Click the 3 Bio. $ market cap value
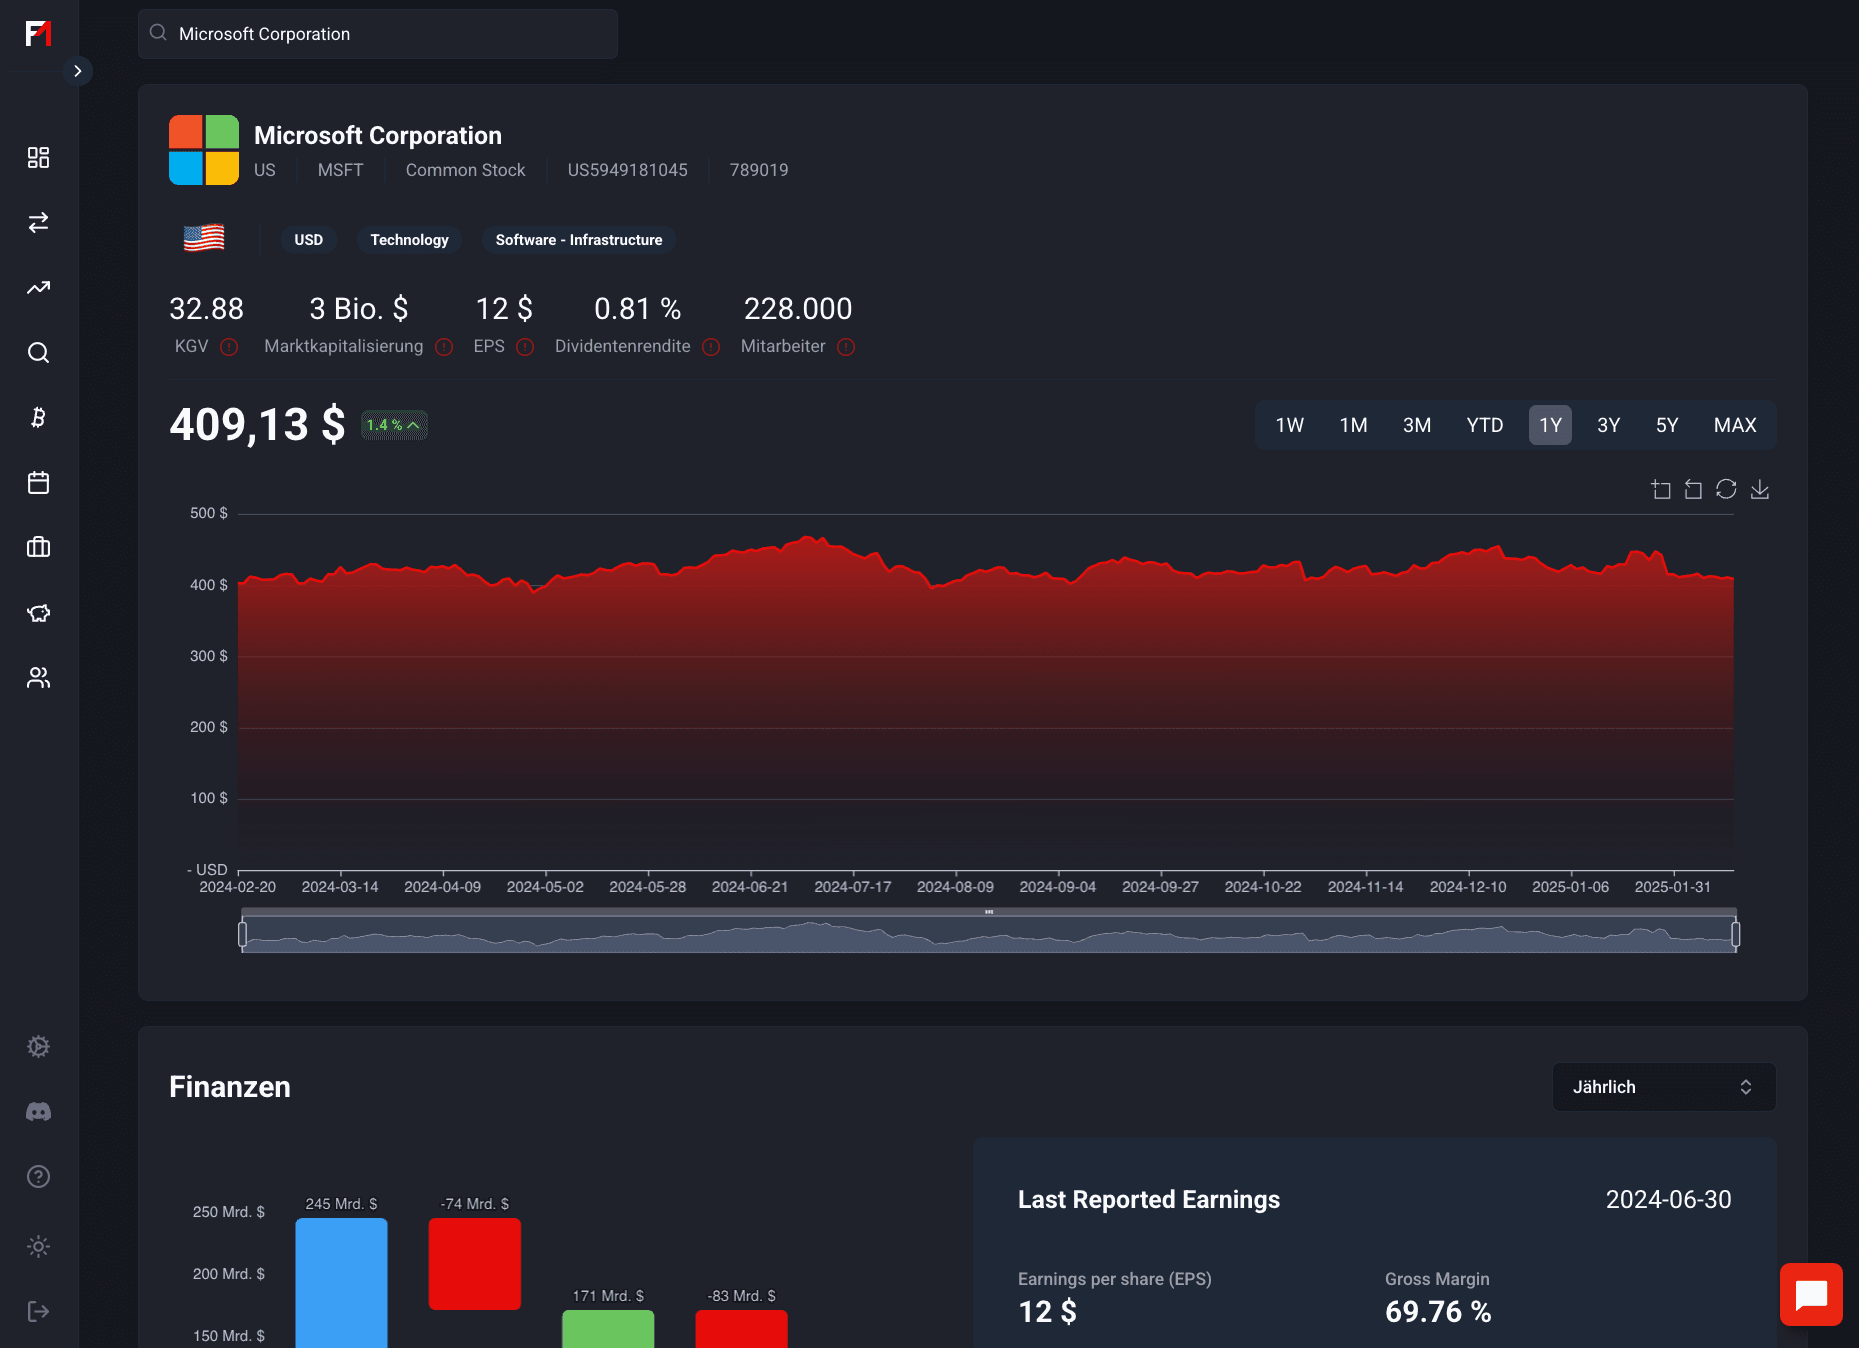The image size is (1859, 1348). (359, 309)
